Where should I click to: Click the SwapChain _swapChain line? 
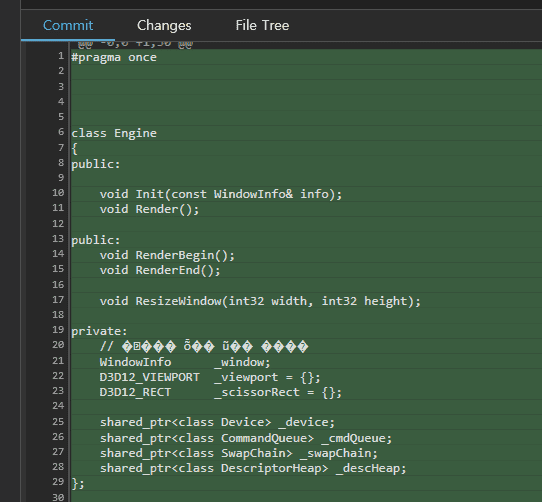pyautogui.click(x=239, y=453)
